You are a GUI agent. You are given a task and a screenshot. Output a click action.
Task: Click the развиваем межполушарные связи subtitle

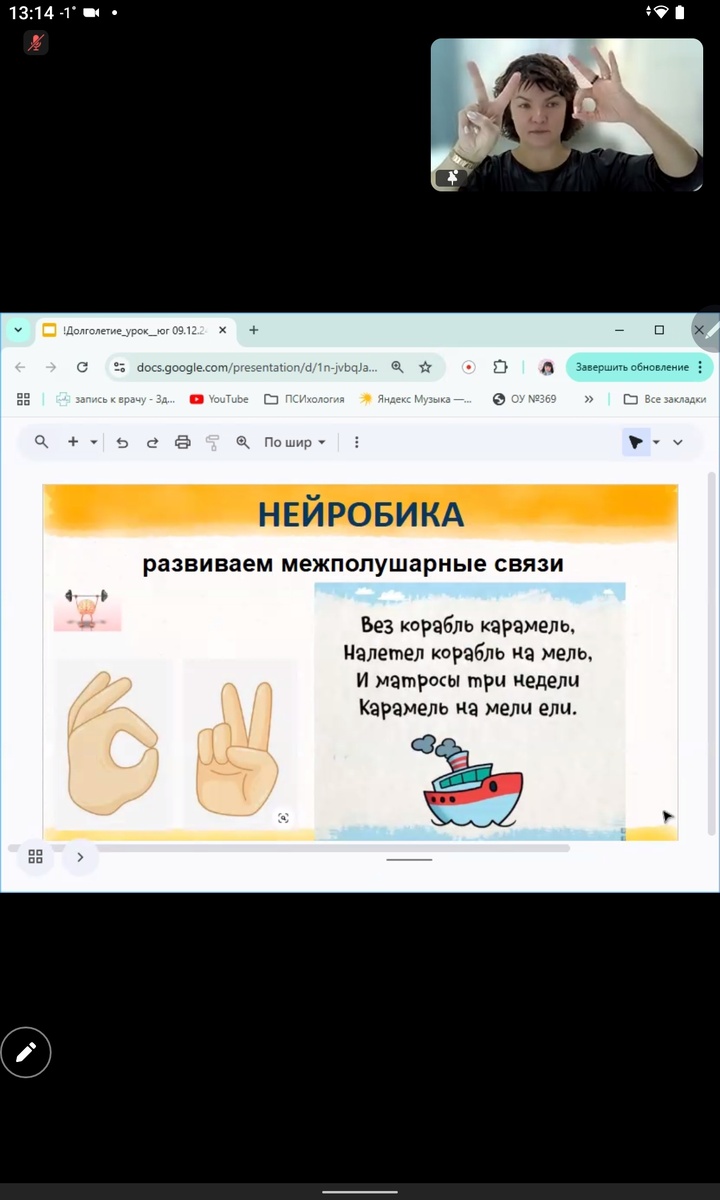353,564
